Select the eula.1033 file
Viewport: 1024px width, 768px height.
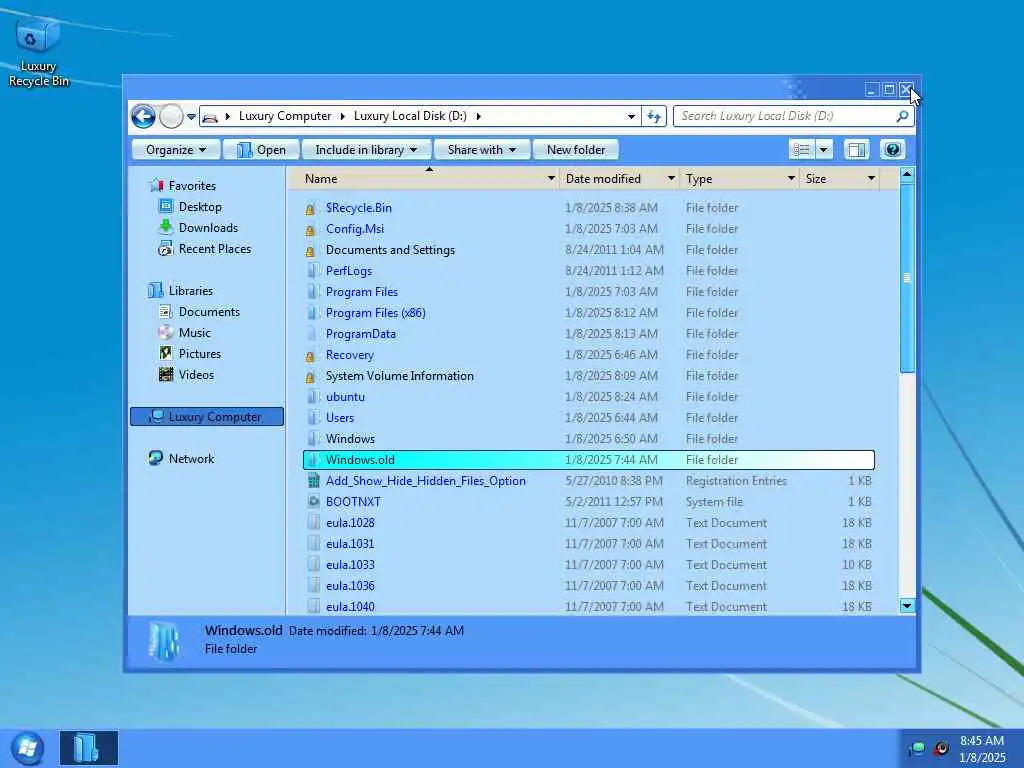pos(350,565)
